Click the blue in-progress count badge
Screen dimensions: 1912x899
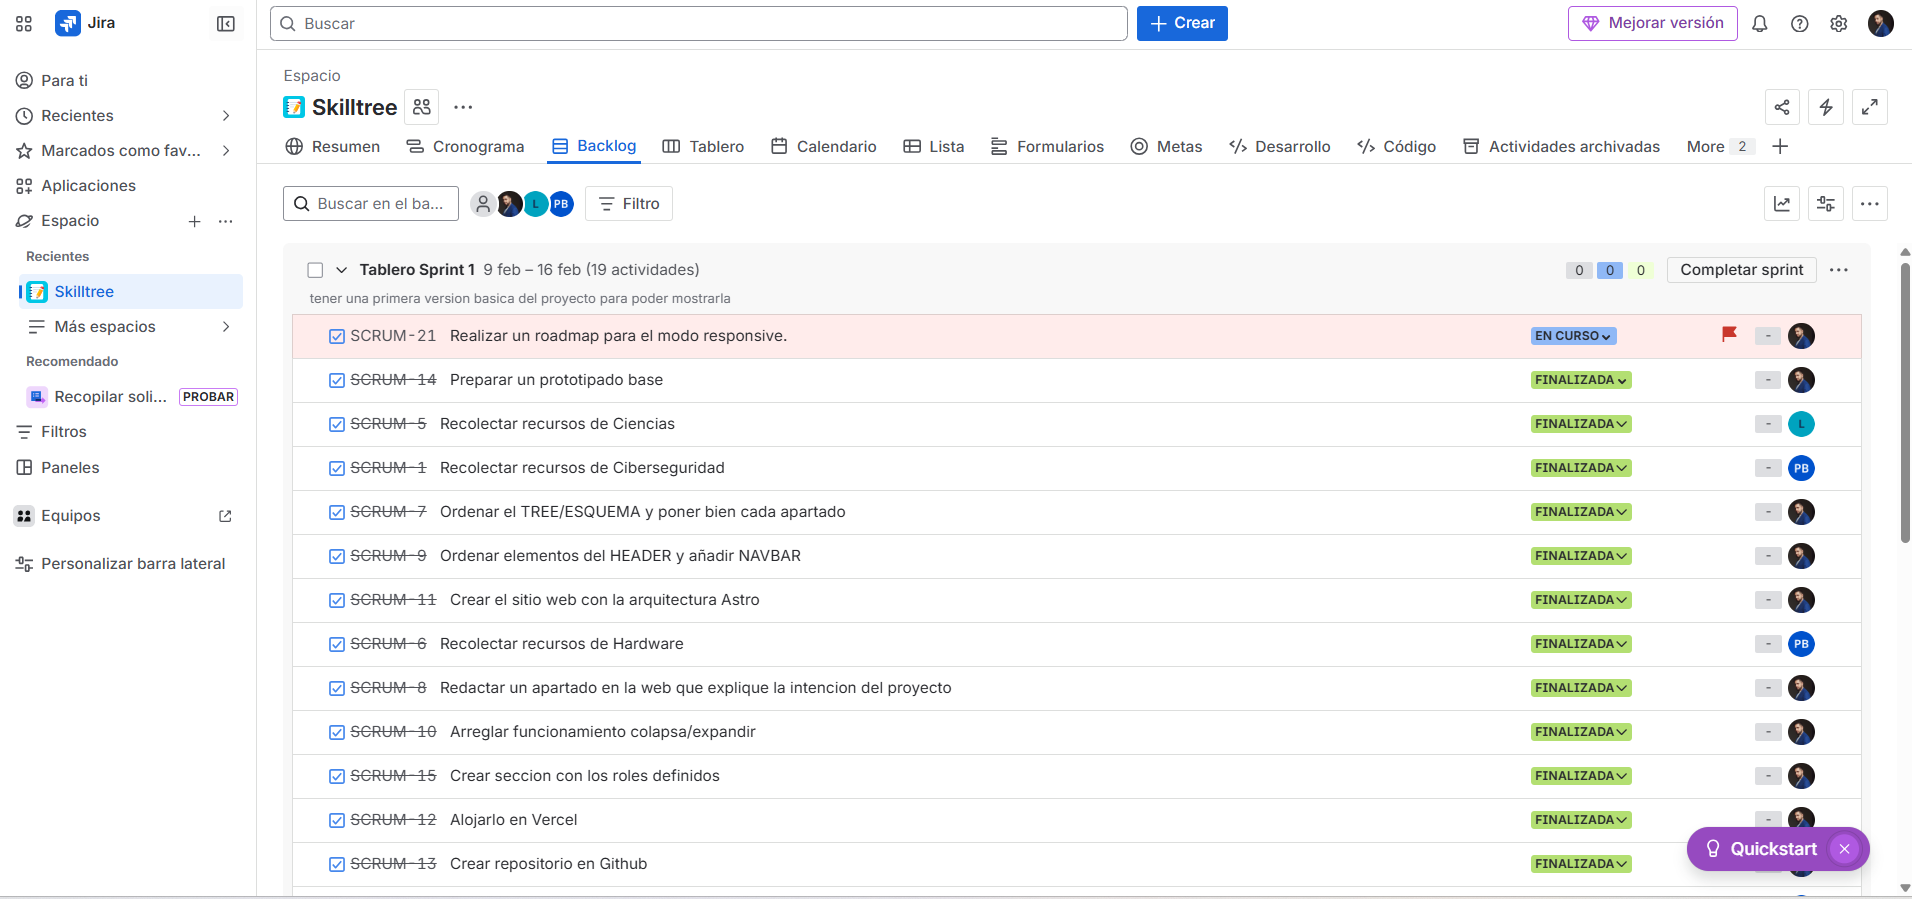click(x=1610, y=270)
